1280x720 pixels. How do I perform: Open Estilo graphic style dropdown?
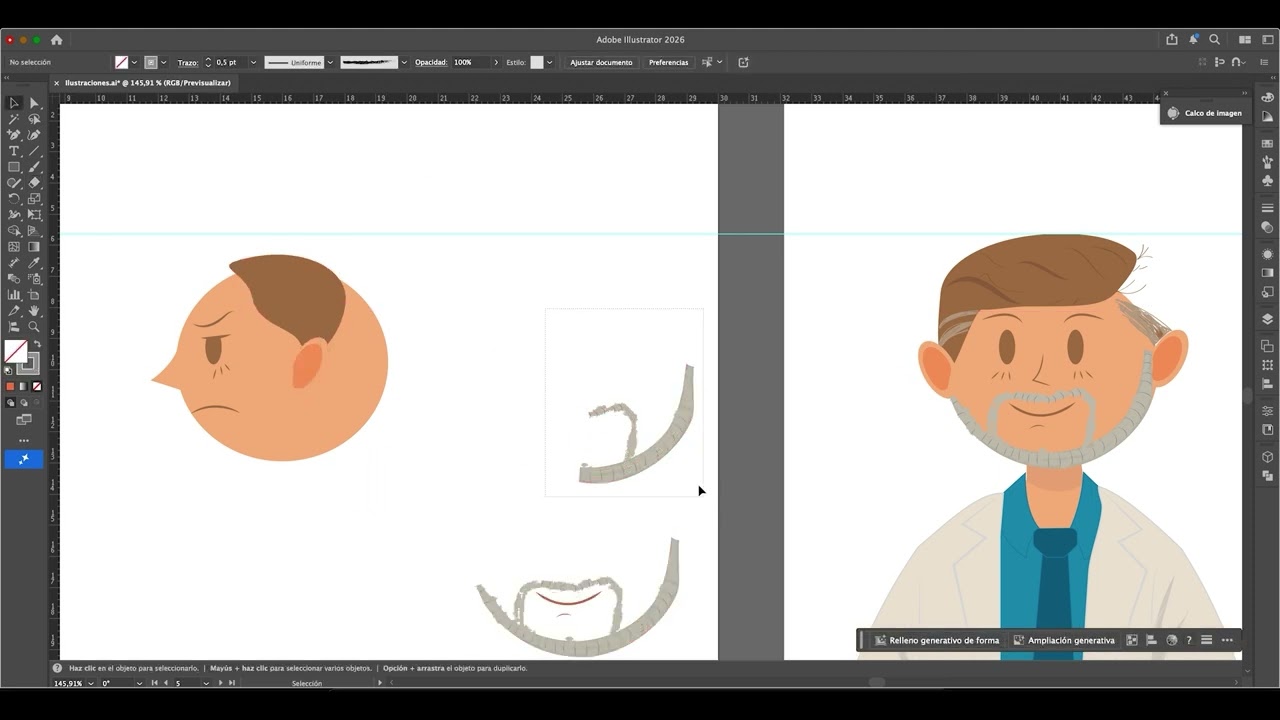coord(550,62)
